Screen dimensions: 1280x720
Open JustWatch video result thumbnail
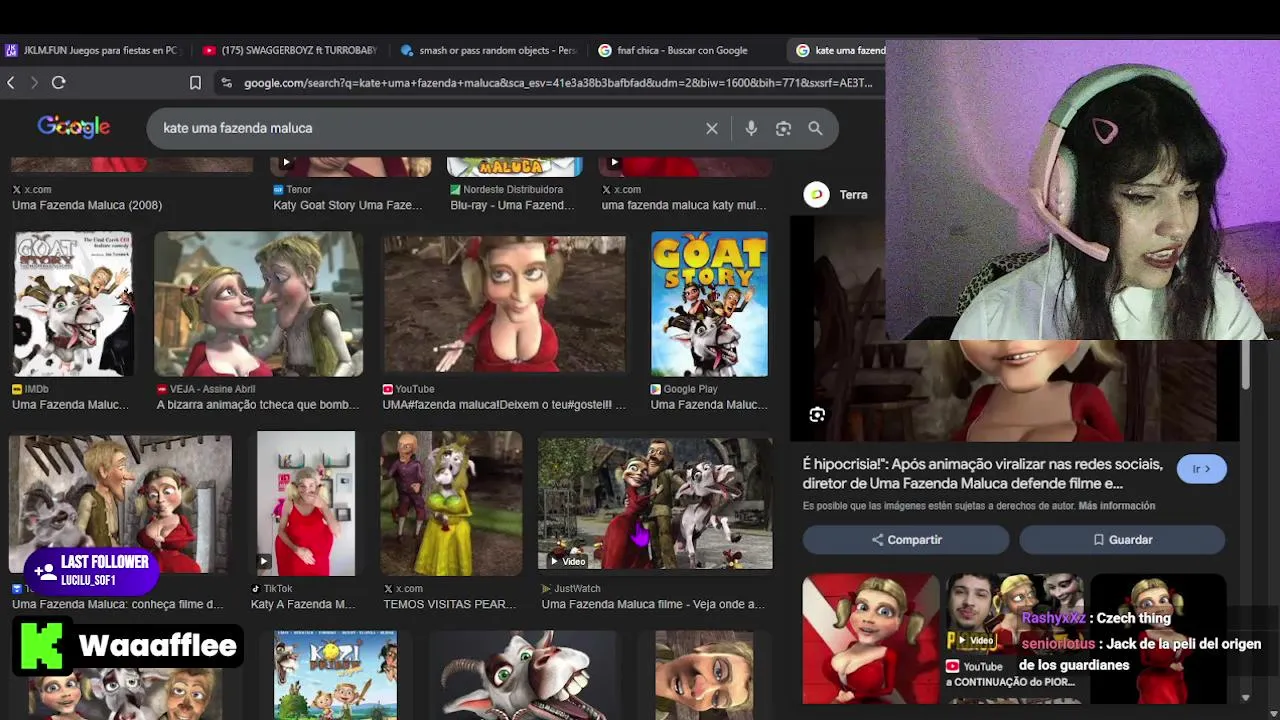tap(655, 503)
